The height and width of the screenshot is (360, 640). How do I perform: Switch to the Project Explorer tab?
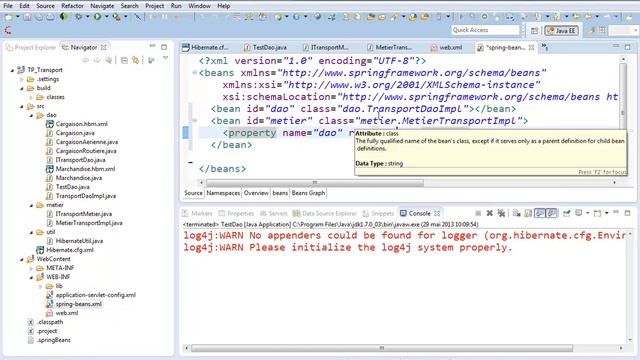[31, 47]
